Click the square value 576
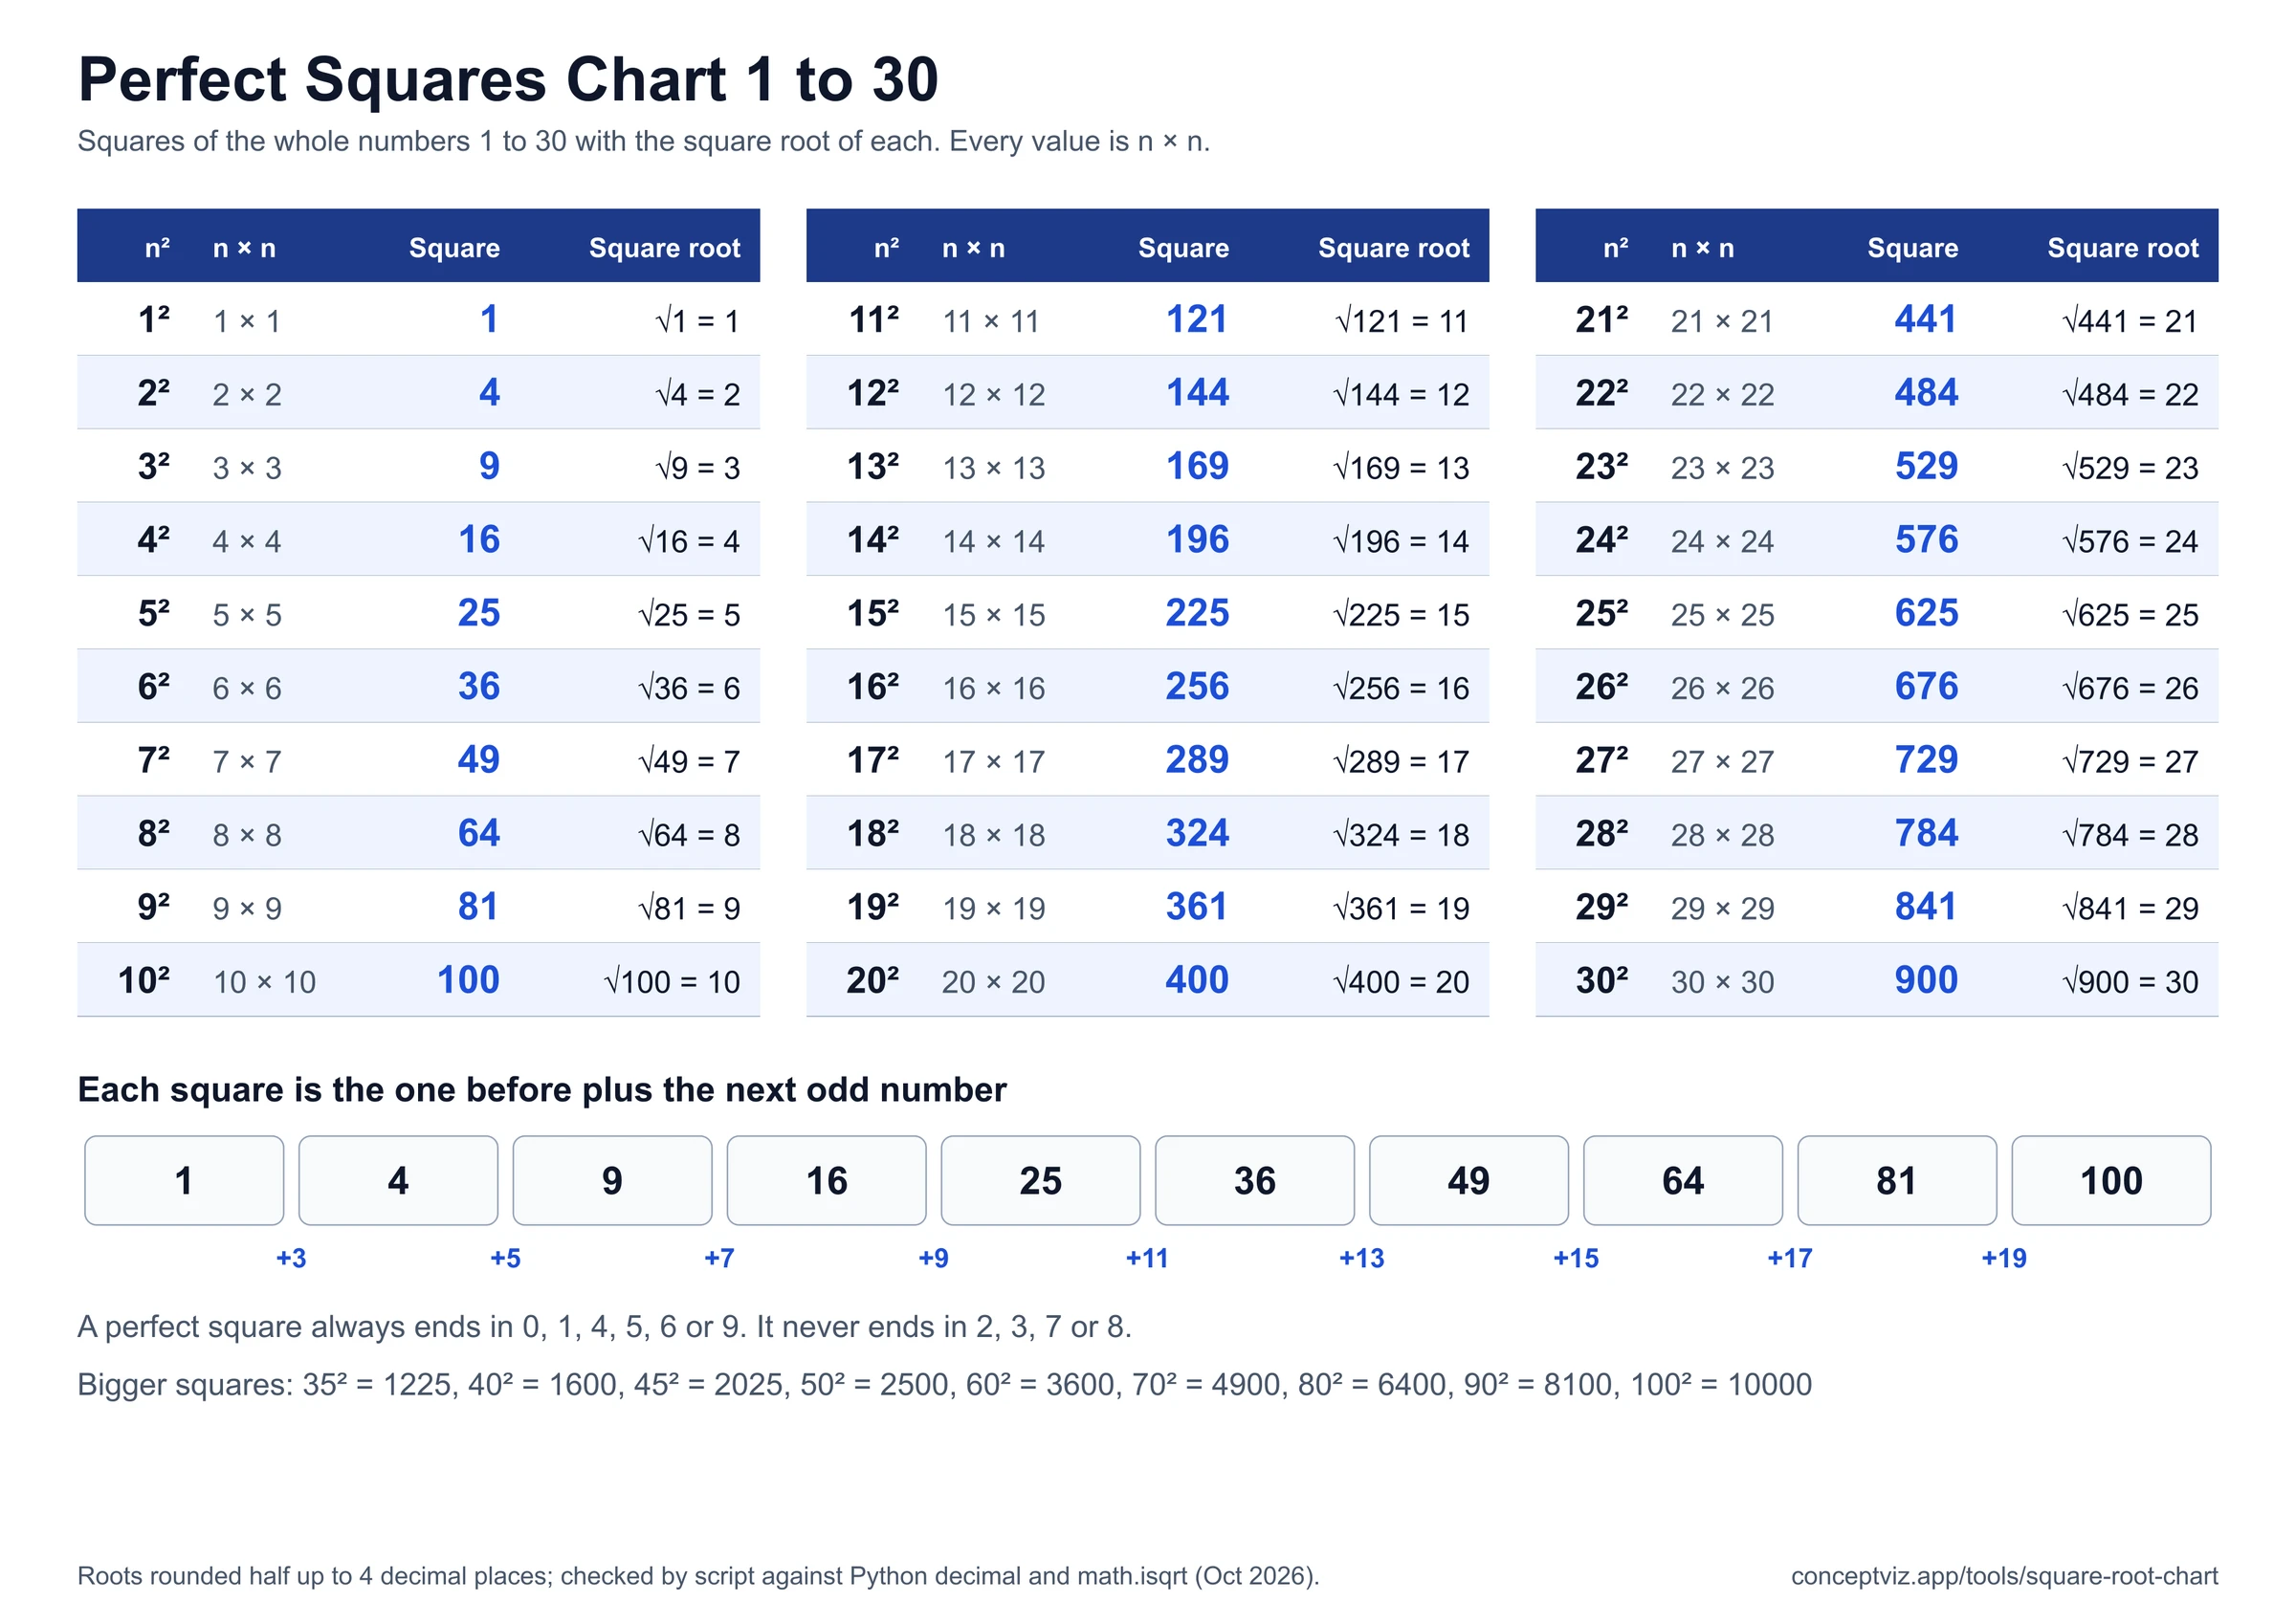The image size is (2296, 1623). point(1926,540)
